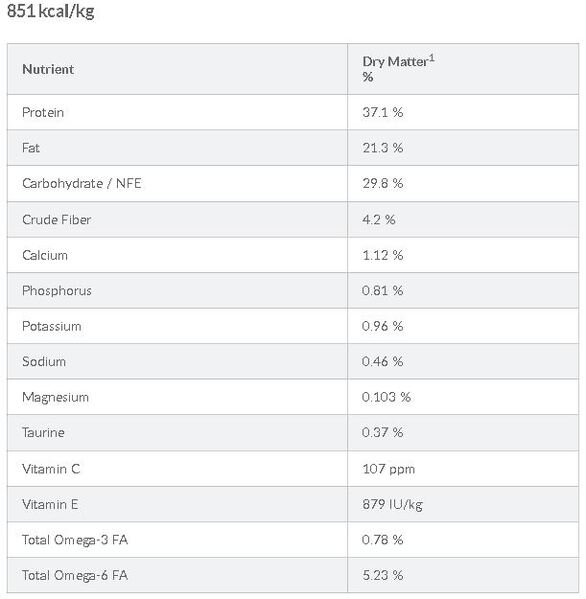Screen dimensions: 586x599
Task: Click the Dry Matter % column header
Action: click(398, 69)
